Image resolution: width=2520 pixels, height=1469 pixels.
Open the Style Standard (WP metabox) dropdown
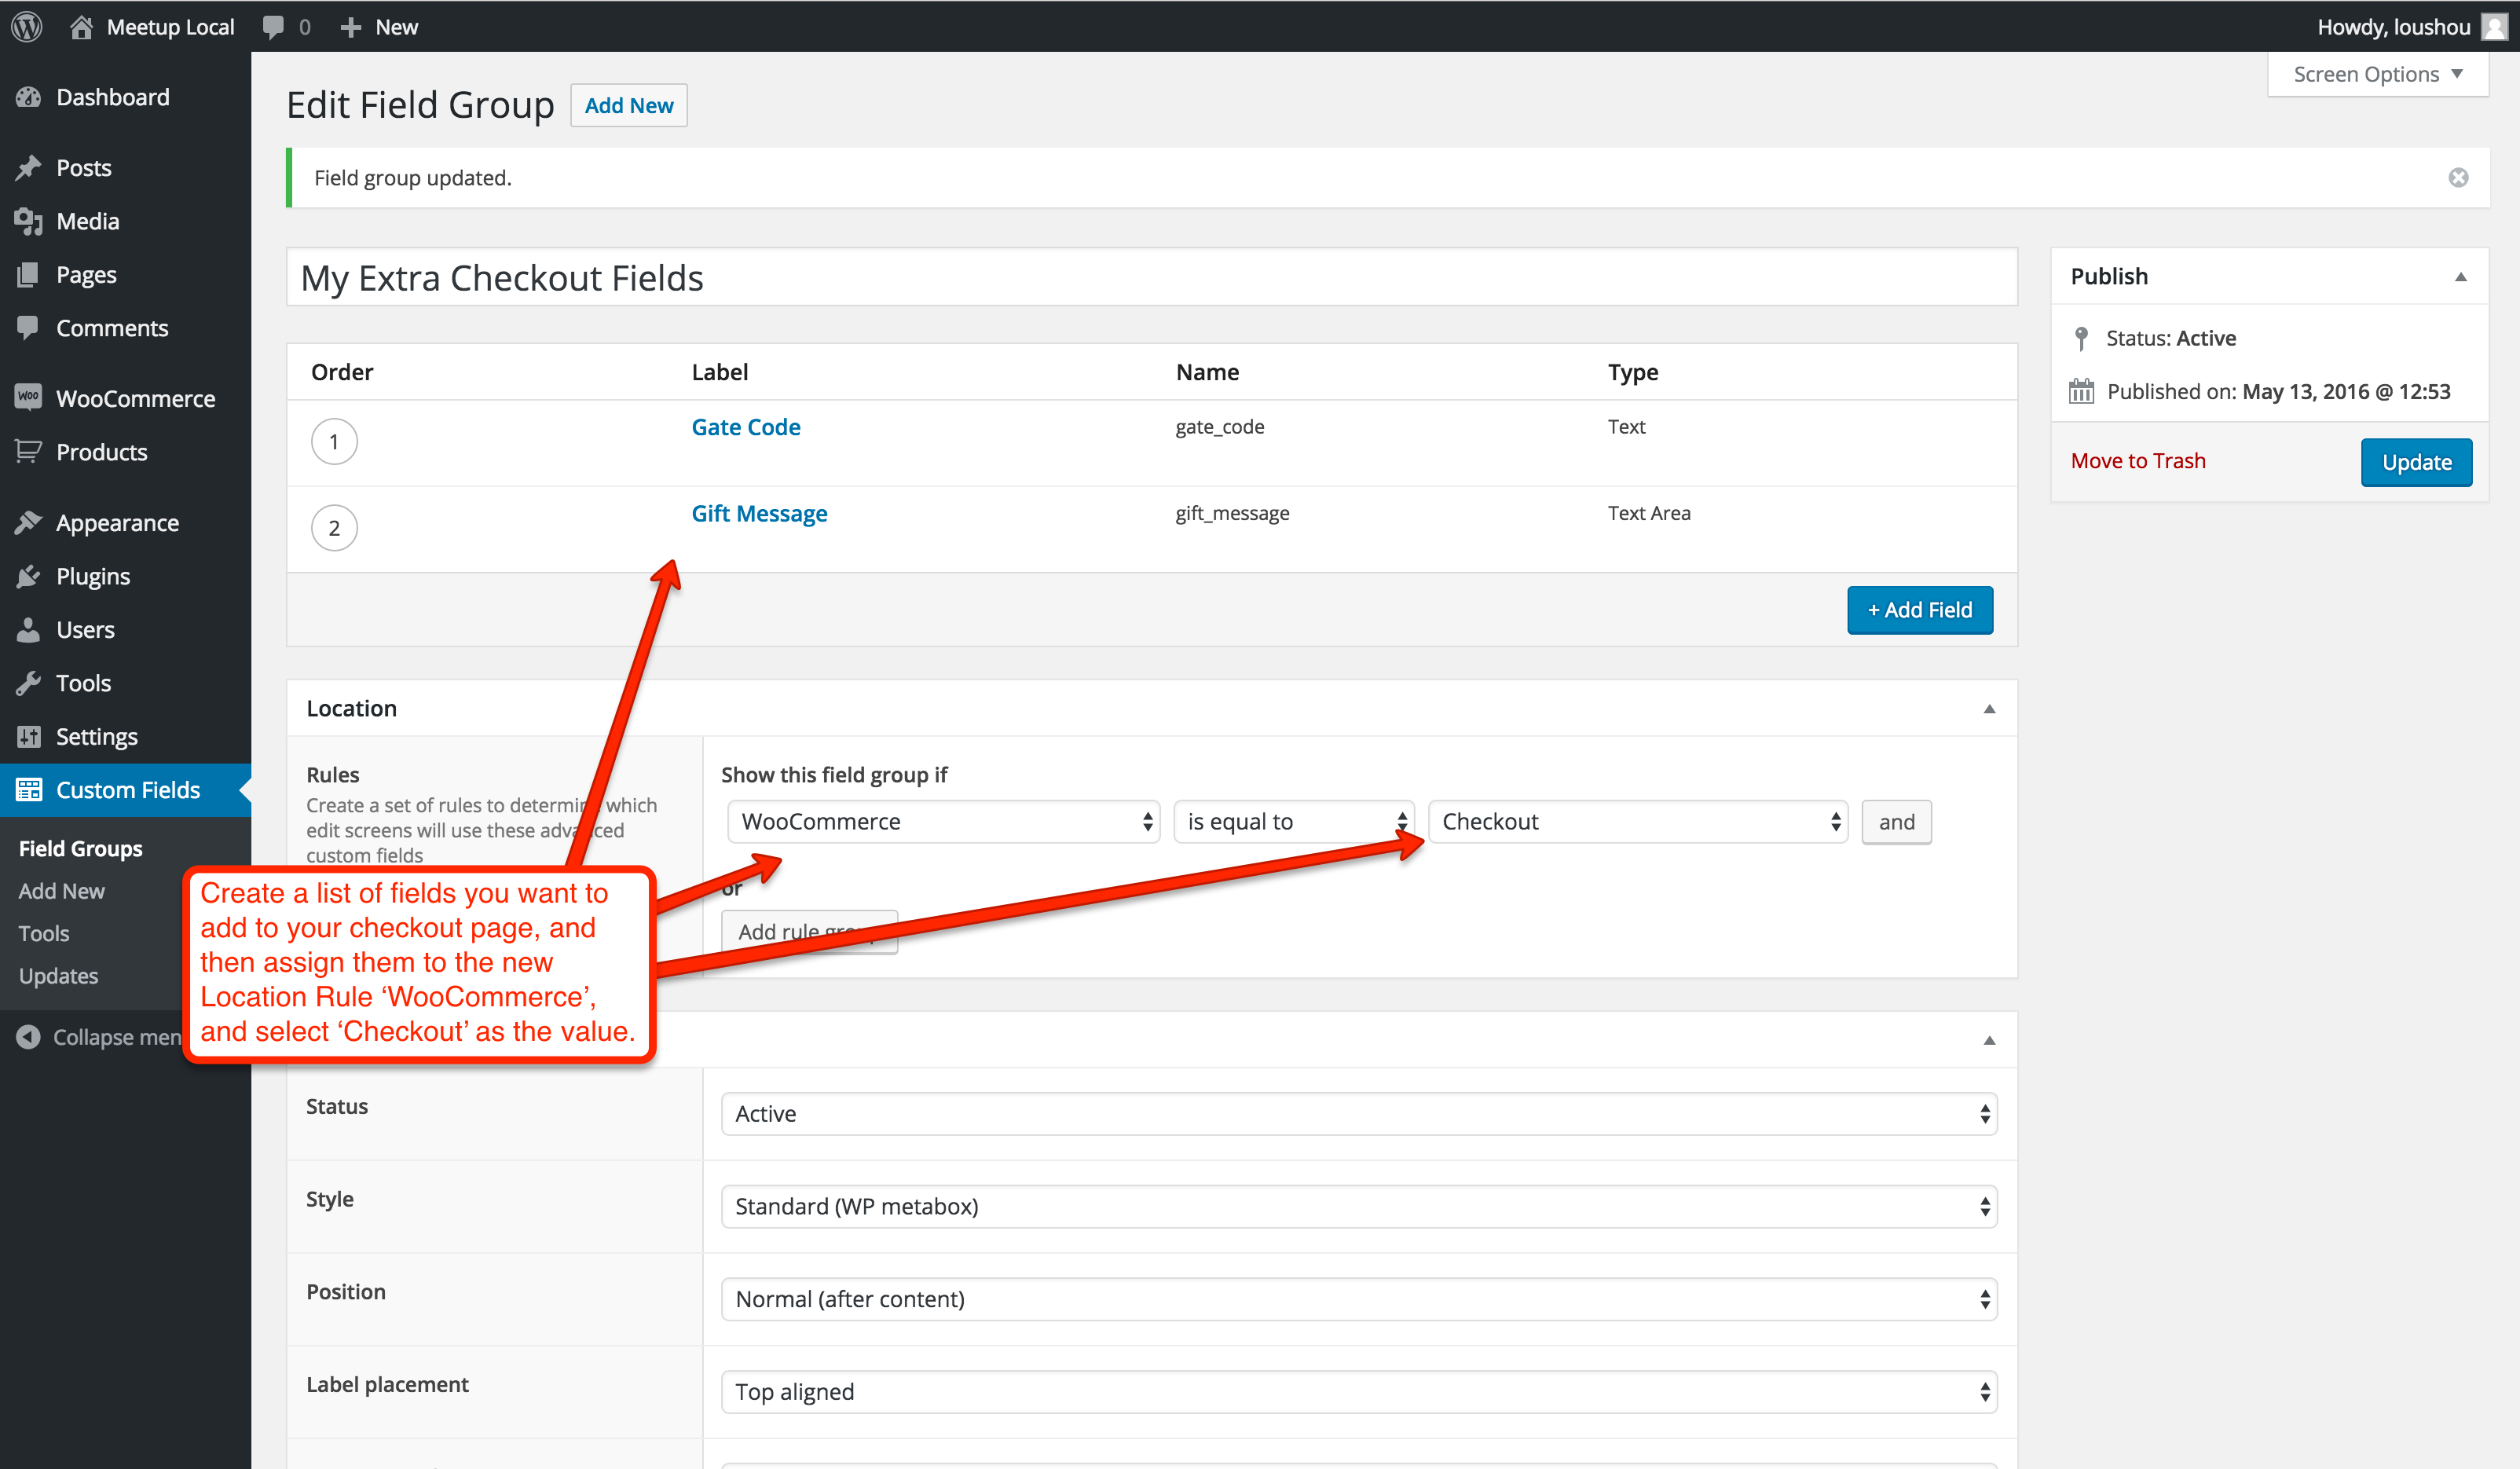(1359, 1207)
